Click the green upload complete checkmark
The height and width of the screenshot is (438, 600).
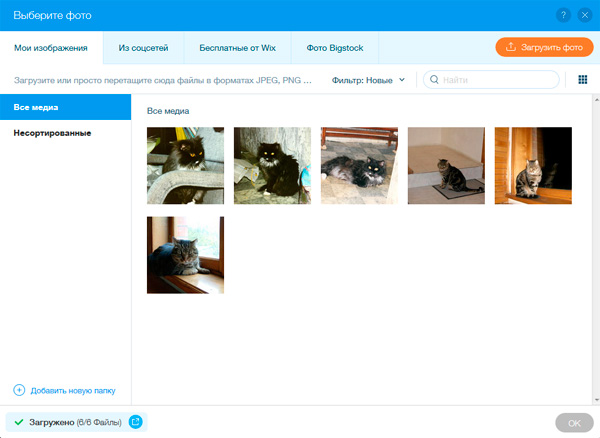pos(19,423)
